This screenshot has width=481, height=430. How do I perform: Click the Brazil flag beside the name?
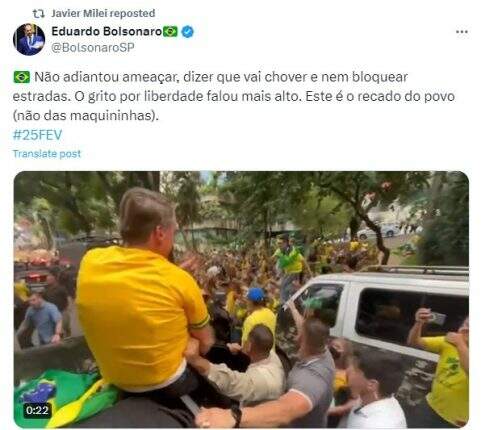(x=170, y=32)
